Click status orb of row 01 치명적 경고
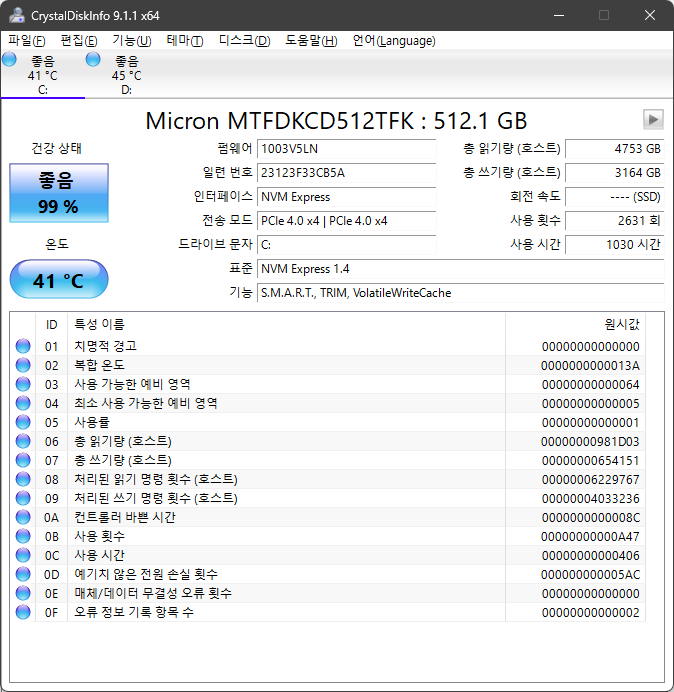 [x=23, y=346]
